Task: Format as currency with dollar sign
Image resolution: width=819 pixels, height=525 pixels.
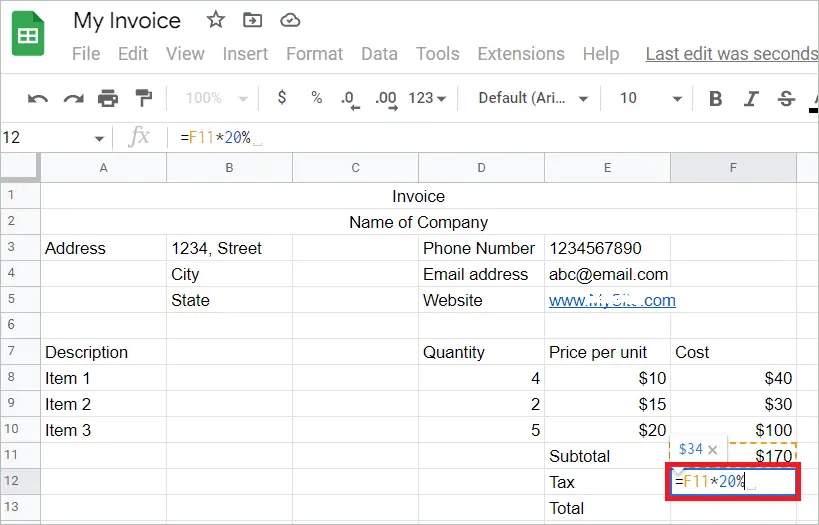Action: pos(282,97)
